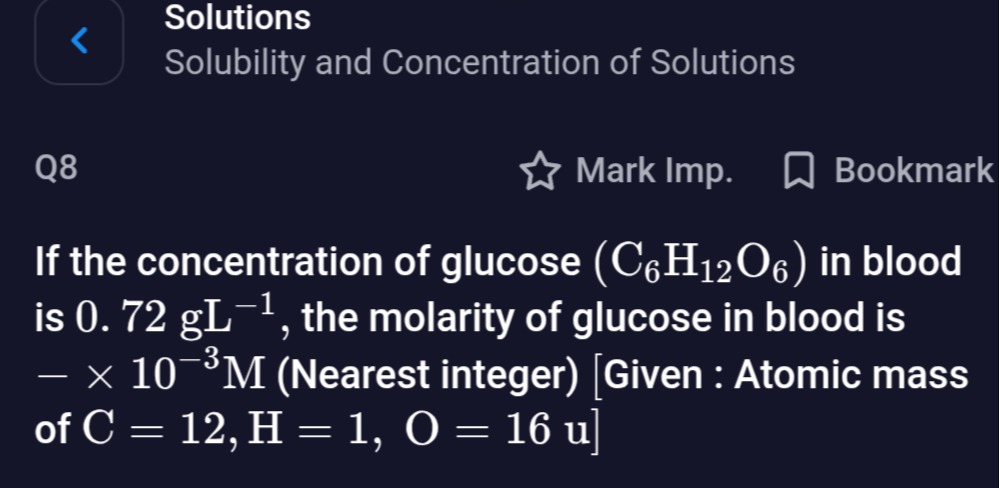999x488 pixels.
Task: Tap the back chevron button
Action: [80, 41]
